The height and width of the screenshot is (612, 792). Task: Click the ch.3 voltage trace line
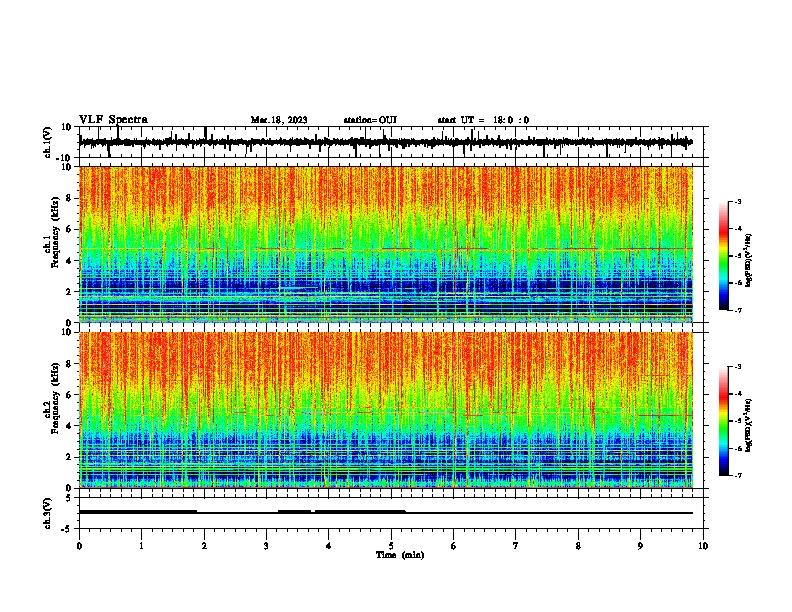pyautogui.click(x=386, y=512)
